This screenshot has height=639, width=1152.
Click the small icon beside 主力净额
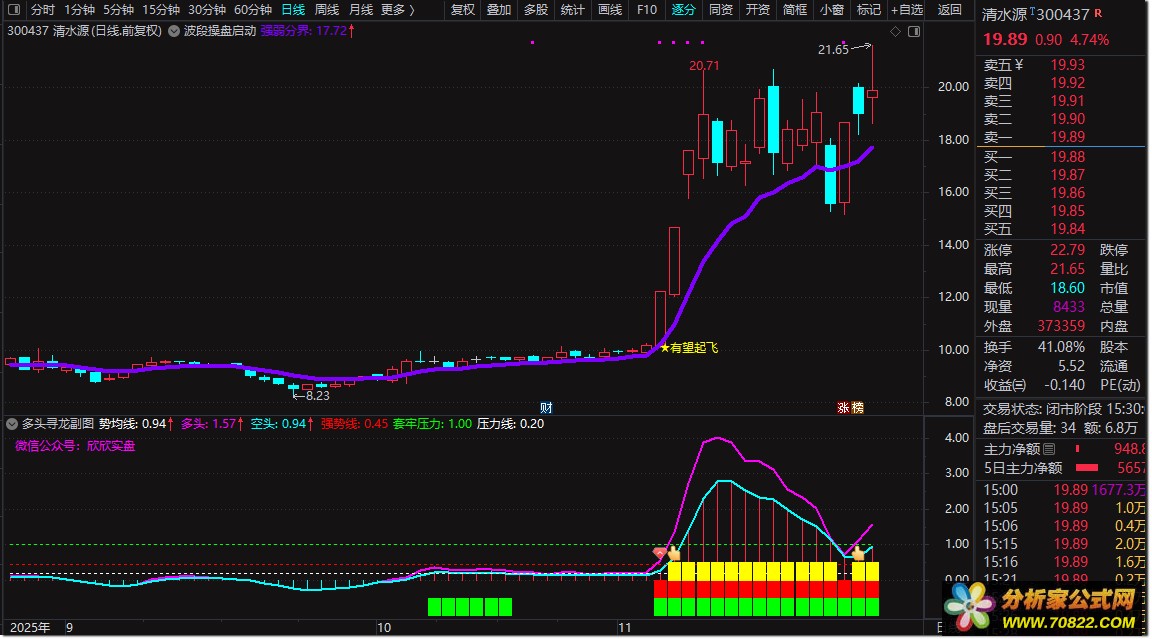[1049, 449]
